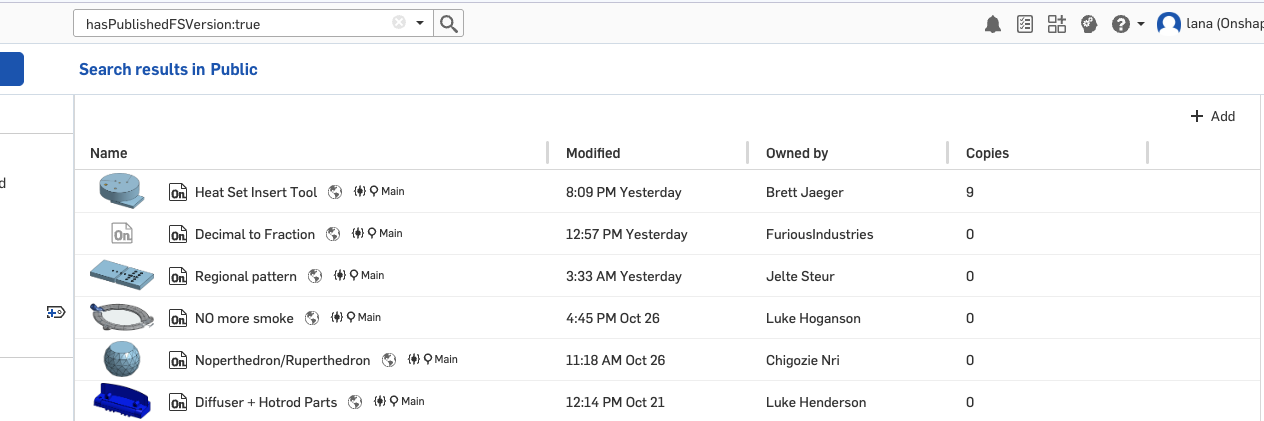Click the FeatureScript icon next to Regional pattern
1264x421 pixels.
coord(340,276)
